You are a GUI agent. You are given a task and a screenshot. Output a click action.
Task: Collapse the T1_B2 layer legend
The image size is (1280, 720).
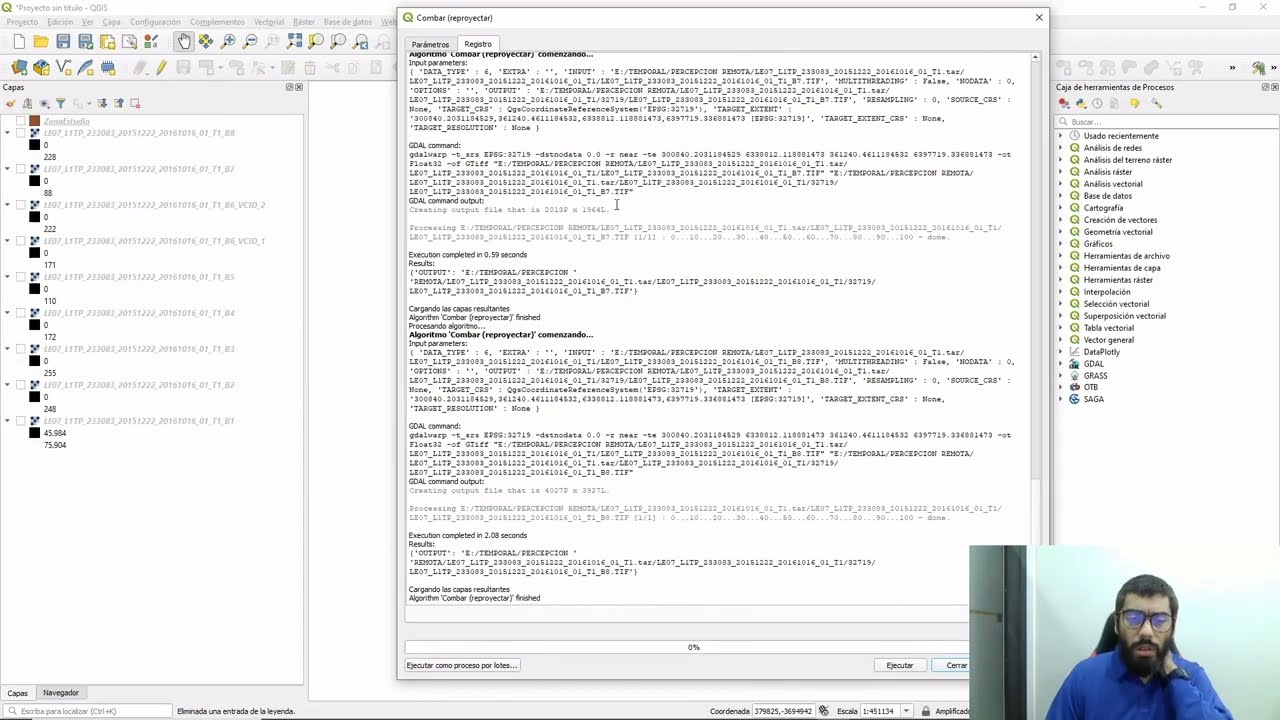[x=8, y=385]
